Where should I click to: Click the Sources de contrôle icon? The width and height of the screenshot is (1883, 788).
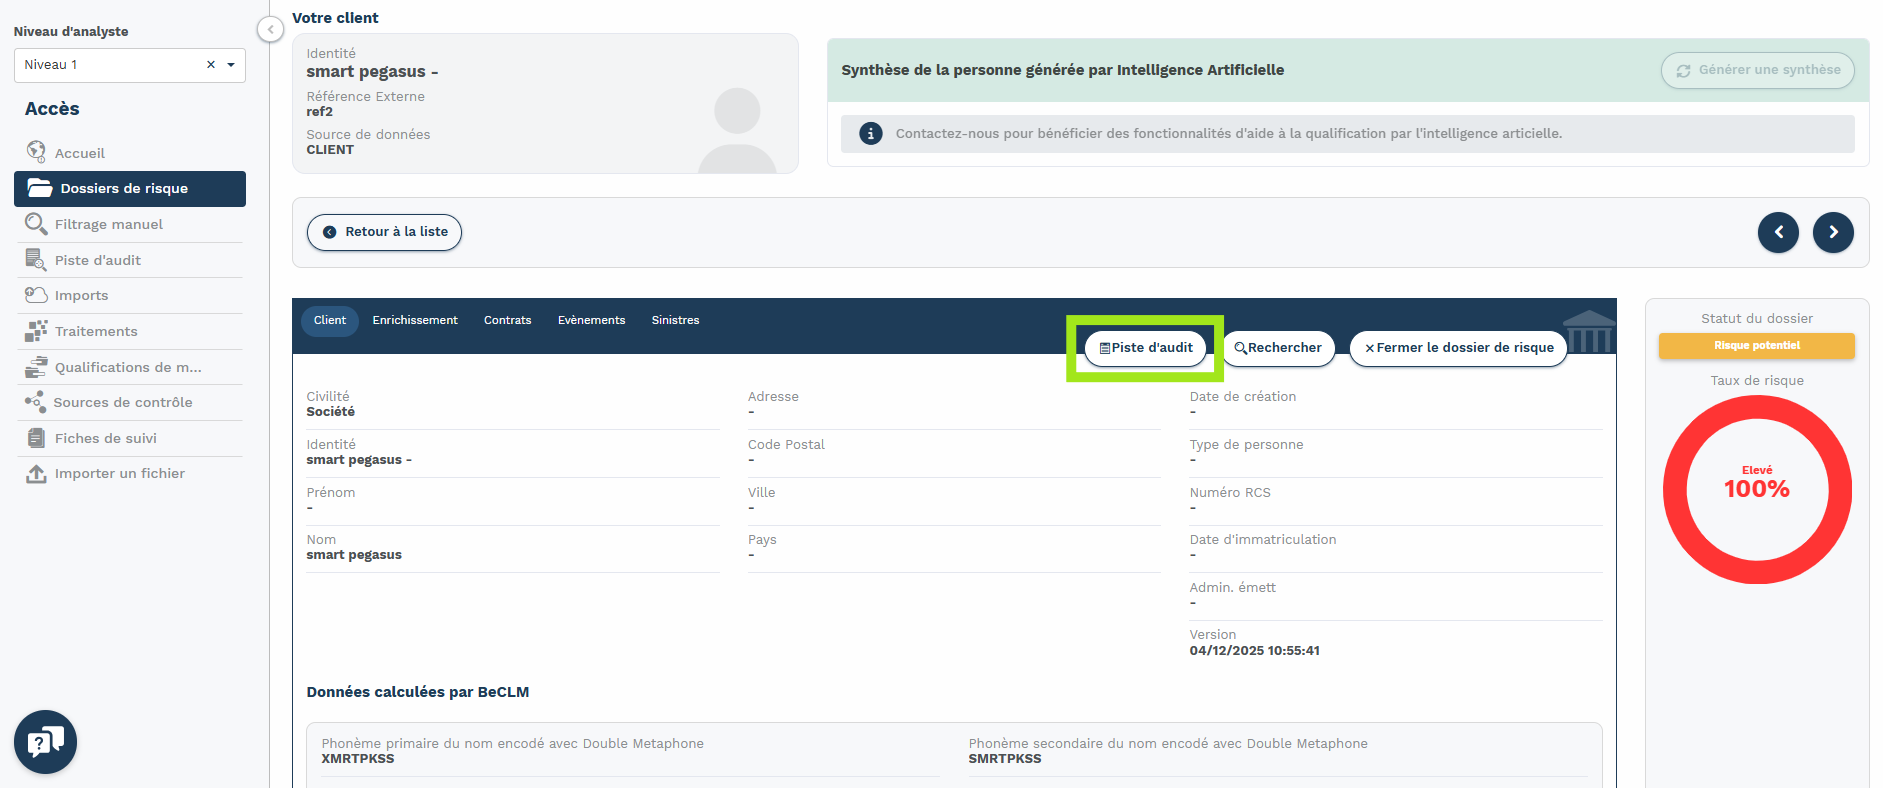click(36, 402)
